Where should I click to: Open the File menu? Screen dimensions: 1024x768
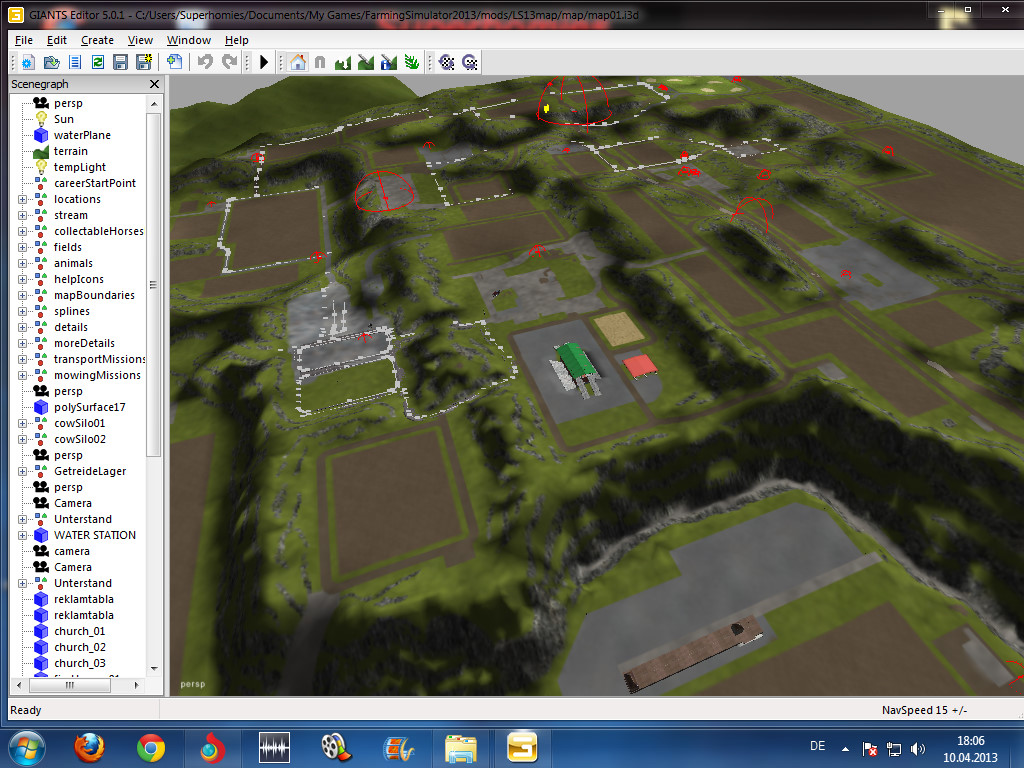[x=24, y=40]
